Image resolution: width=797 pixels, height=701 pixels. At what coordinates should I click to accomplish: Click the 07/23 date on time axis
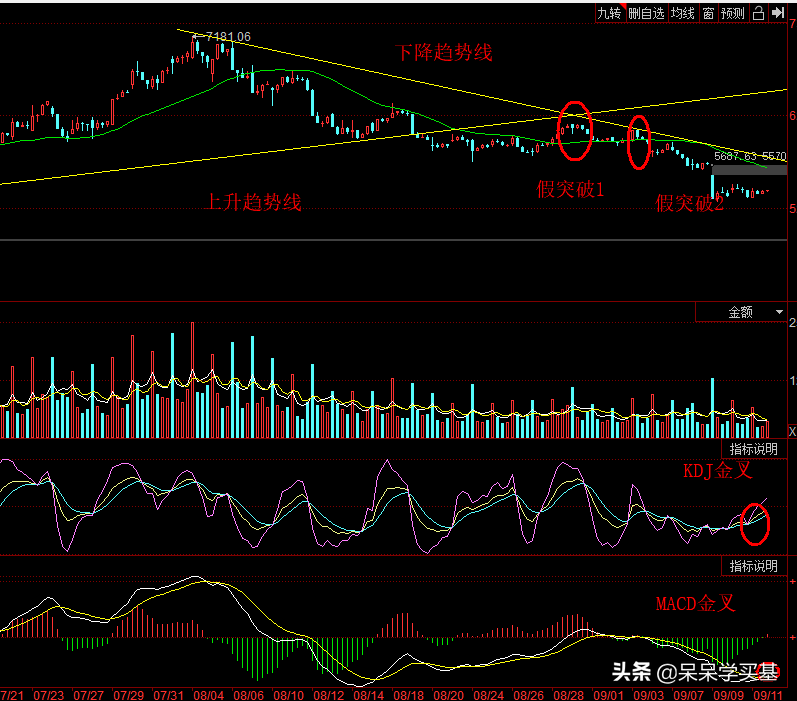point(49,695)
